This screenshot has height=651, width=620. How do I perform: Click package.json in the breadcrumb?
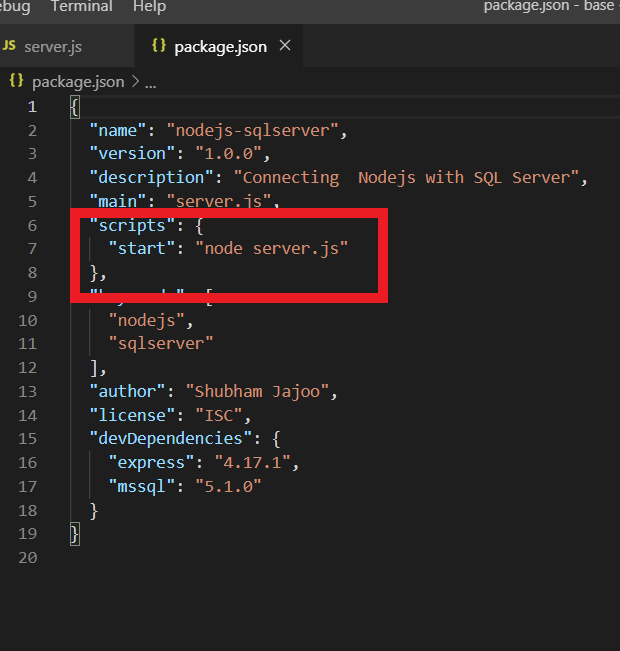pyautogui.click(x=78, y=82)
